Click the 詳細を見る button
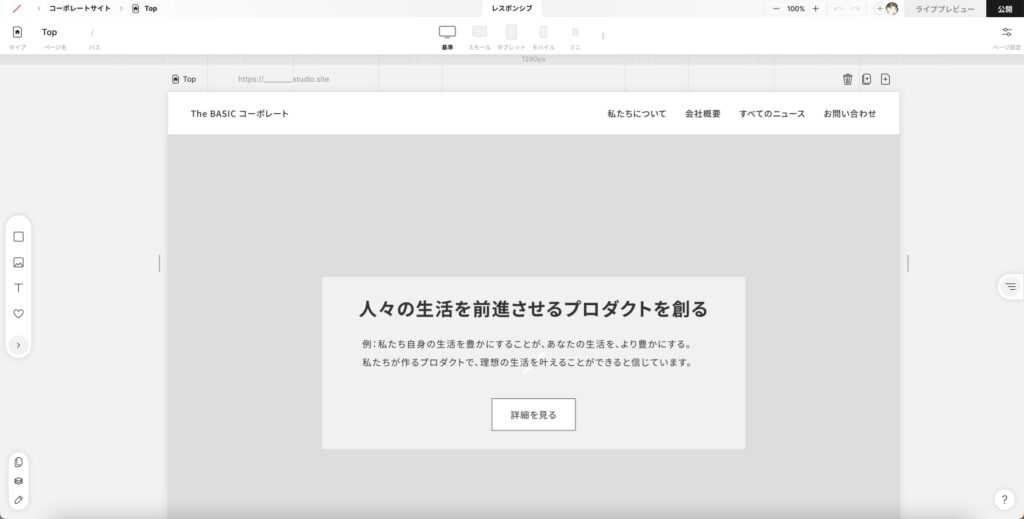Image resolution: width=1024 pixels, height=519 pixels. click(534, 415)
